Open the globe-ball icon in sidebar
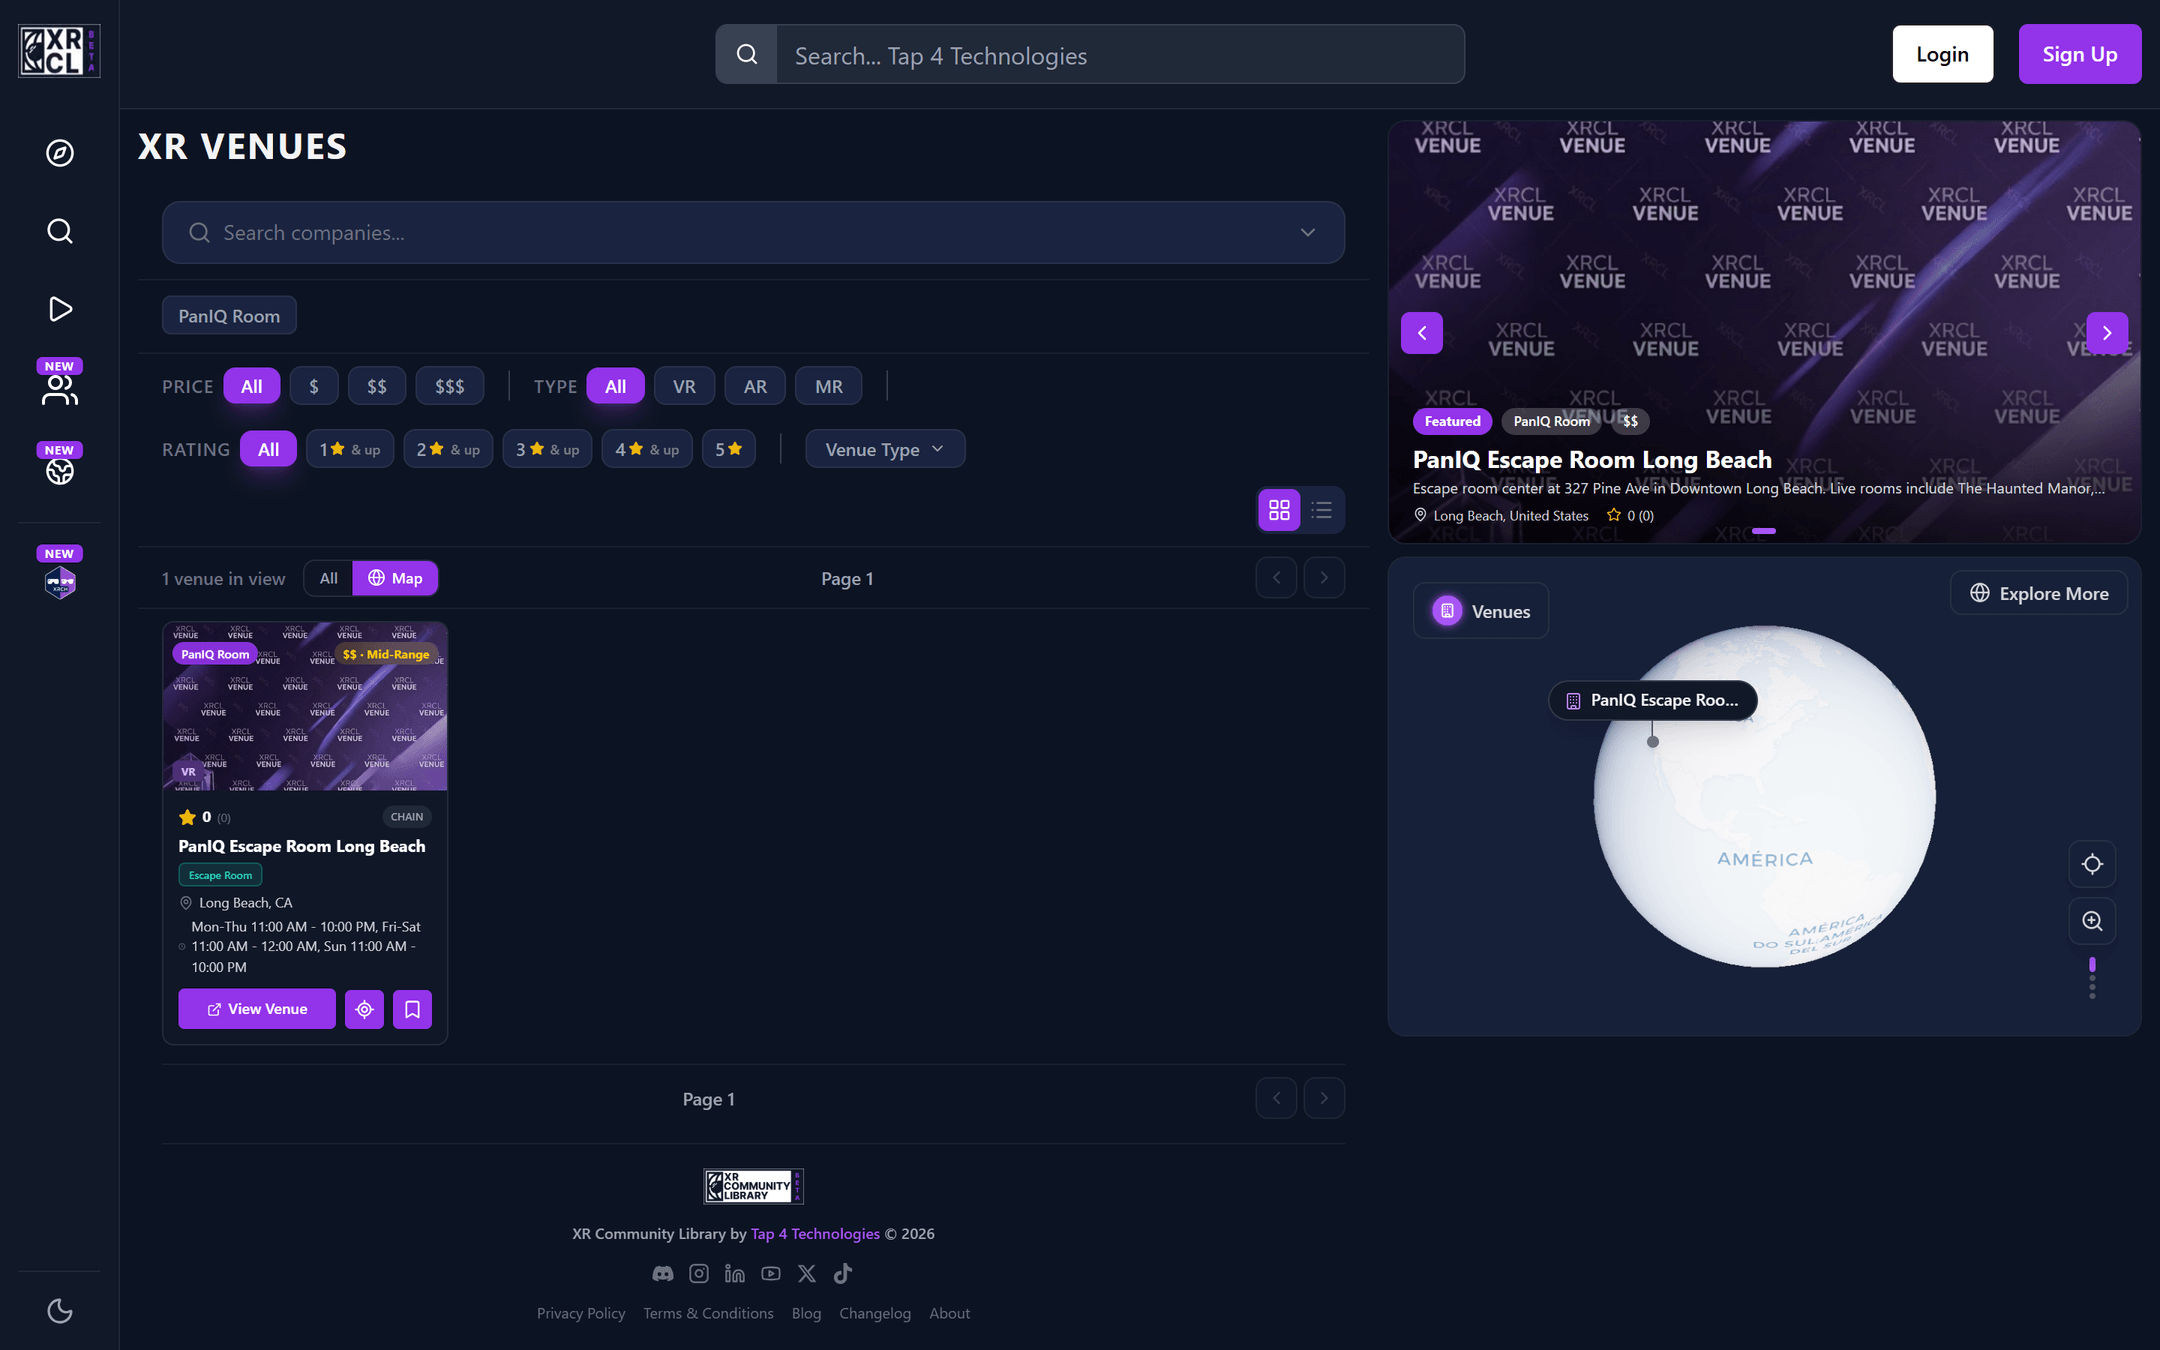The height and width of the screenshot is (1350, 2160). pos(60,471)
